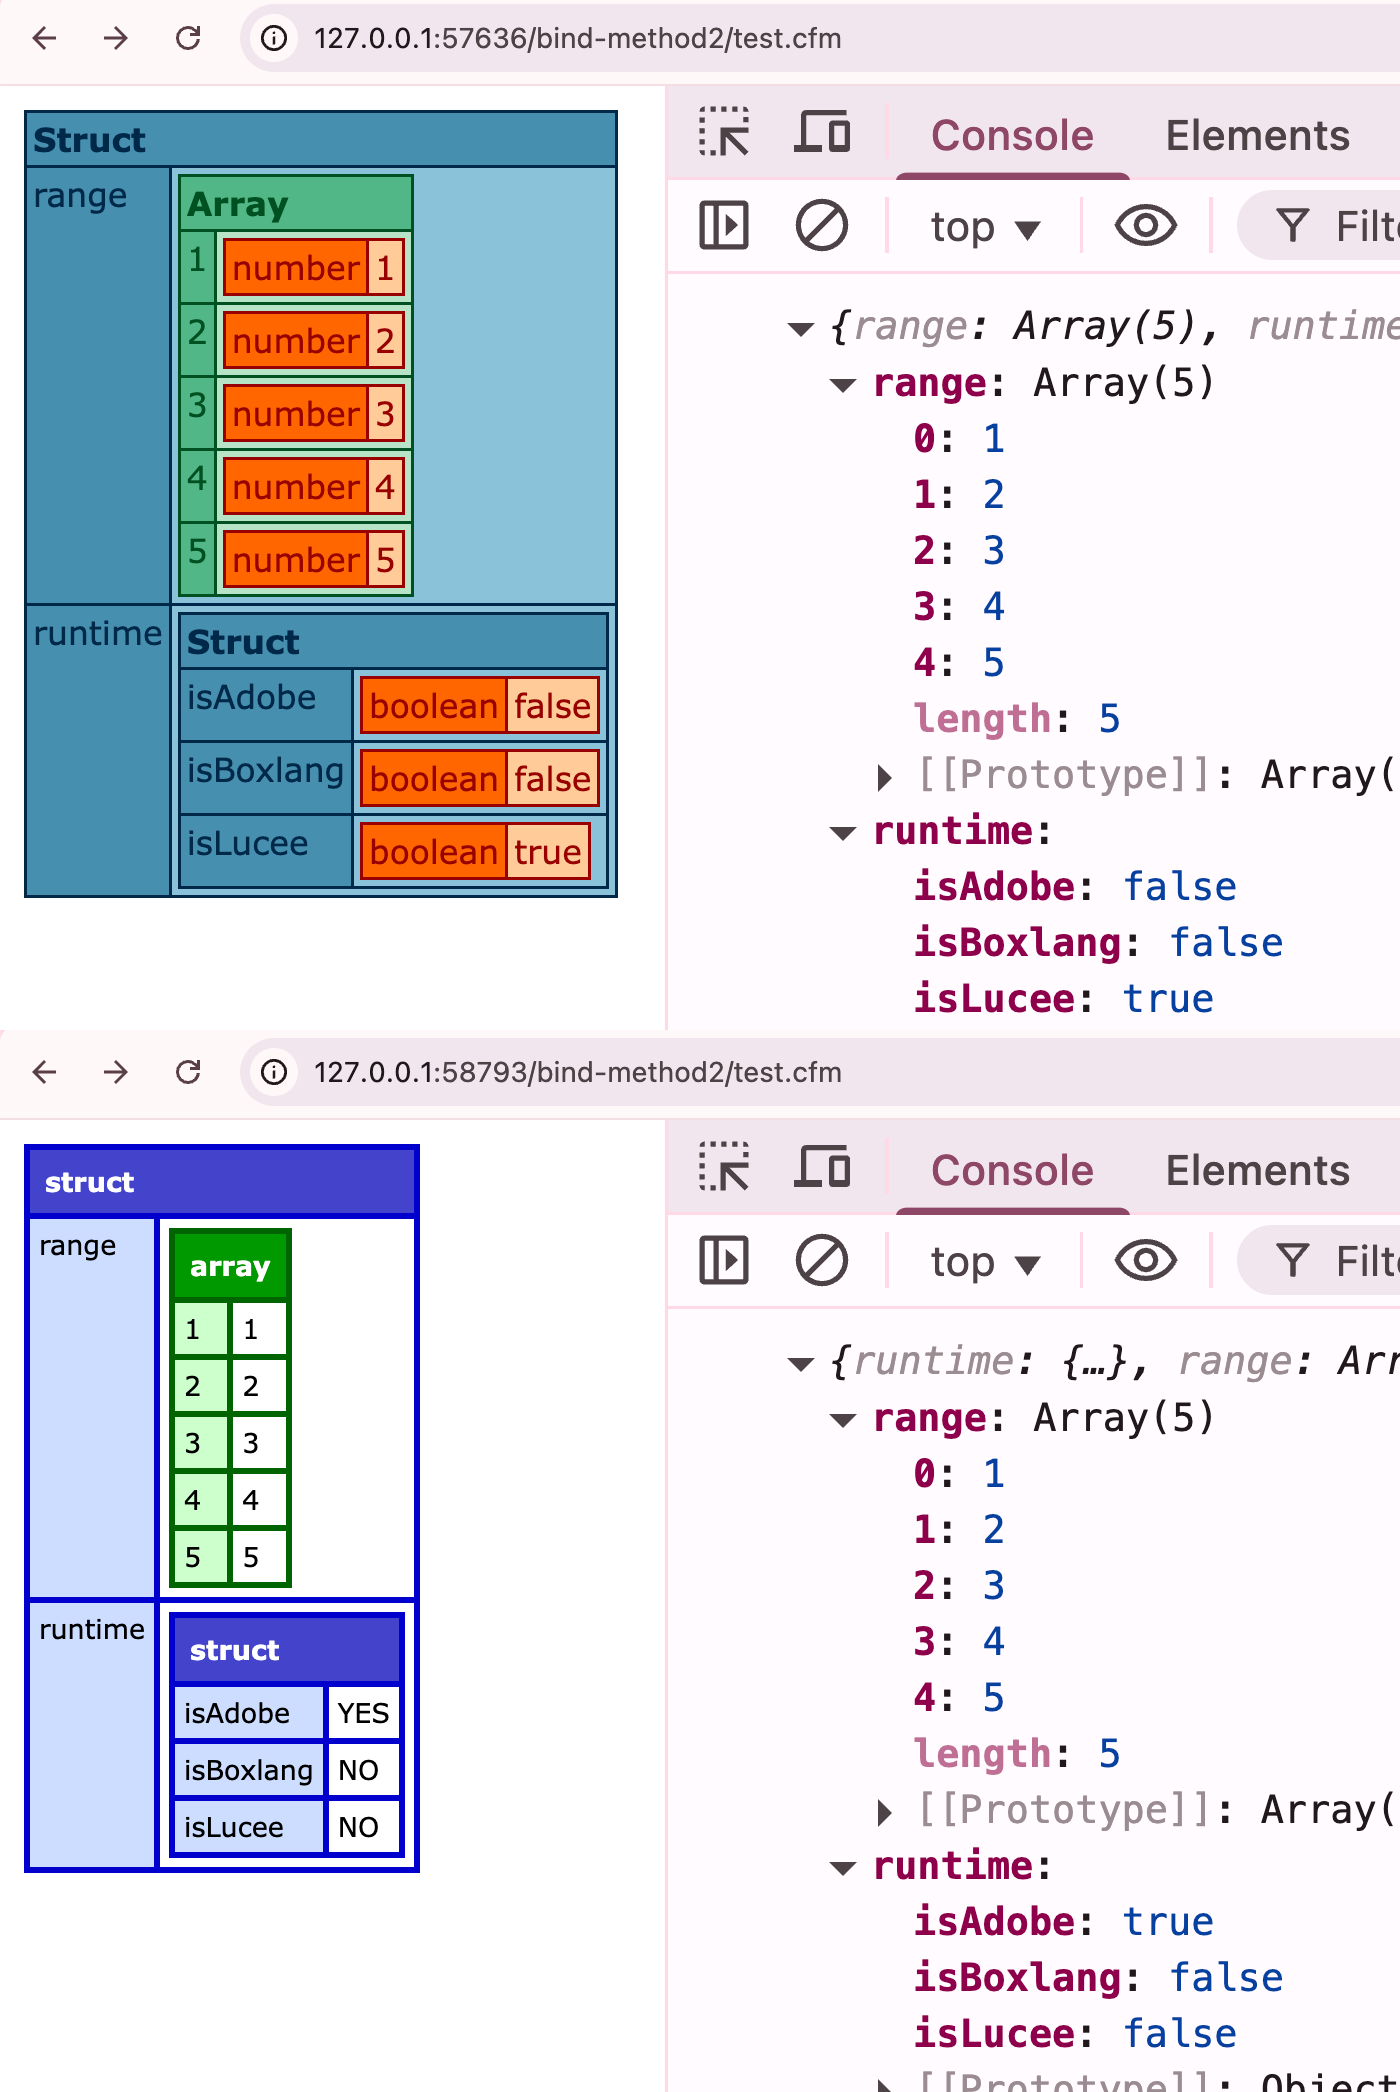Image resolution: width=1400 pixels, height=2092 pixels.
Task: Collapse logged object in bottom console
Action: coord(801,1363)
